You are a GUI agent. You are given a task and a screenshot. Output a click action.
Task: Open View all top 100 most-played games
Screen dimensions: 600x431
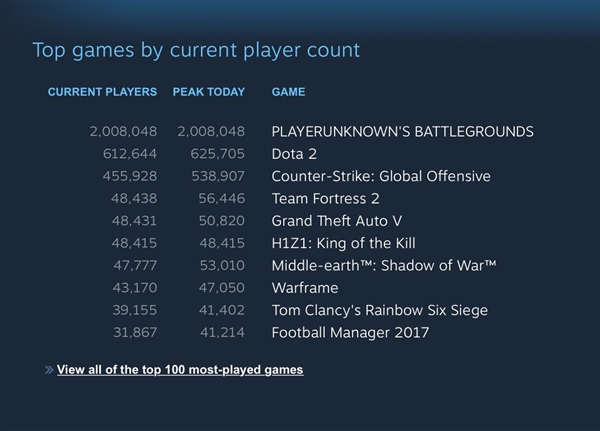[x=180, y=370]
